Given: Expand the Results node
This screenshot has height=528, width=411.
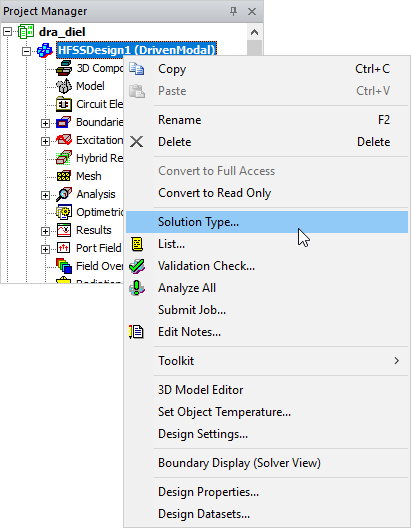Looking at the screenshot, I should 45,231.
